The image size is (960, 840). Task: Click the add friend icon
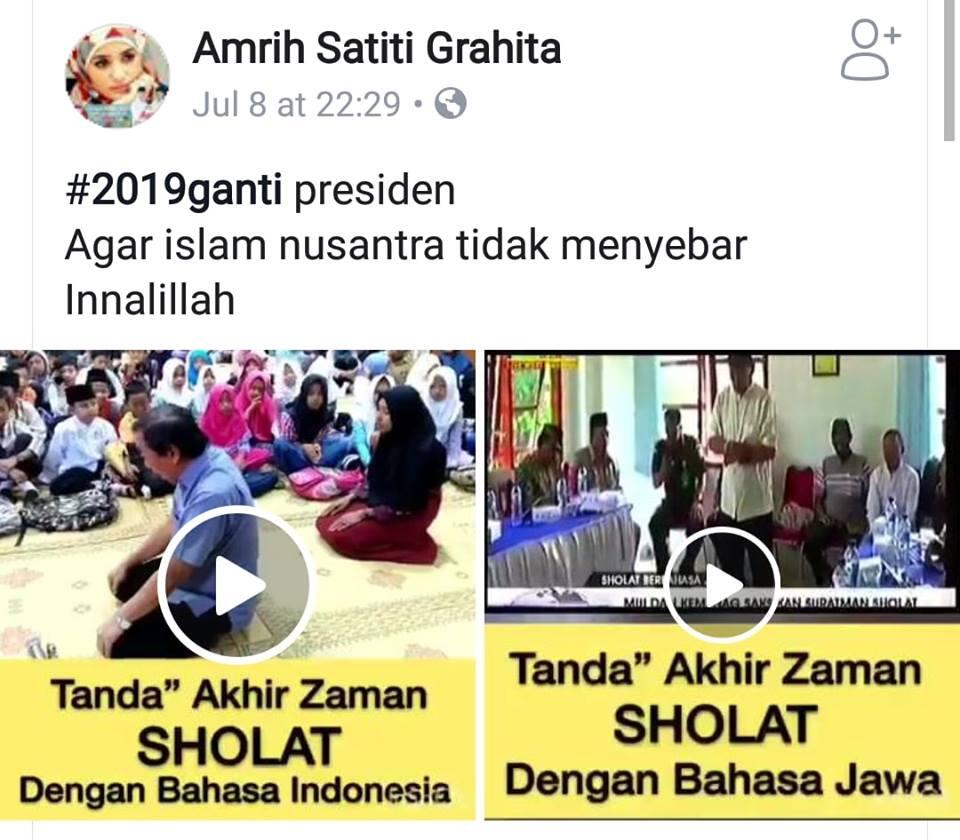[870, 50]
